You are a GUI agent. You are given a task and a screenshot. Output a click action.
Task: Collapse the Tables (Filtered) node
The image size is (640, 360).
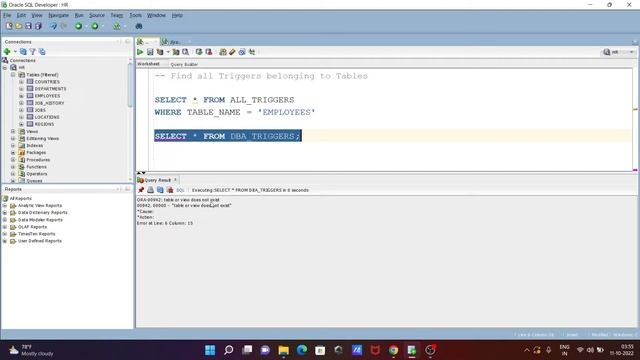pos(13,75)
